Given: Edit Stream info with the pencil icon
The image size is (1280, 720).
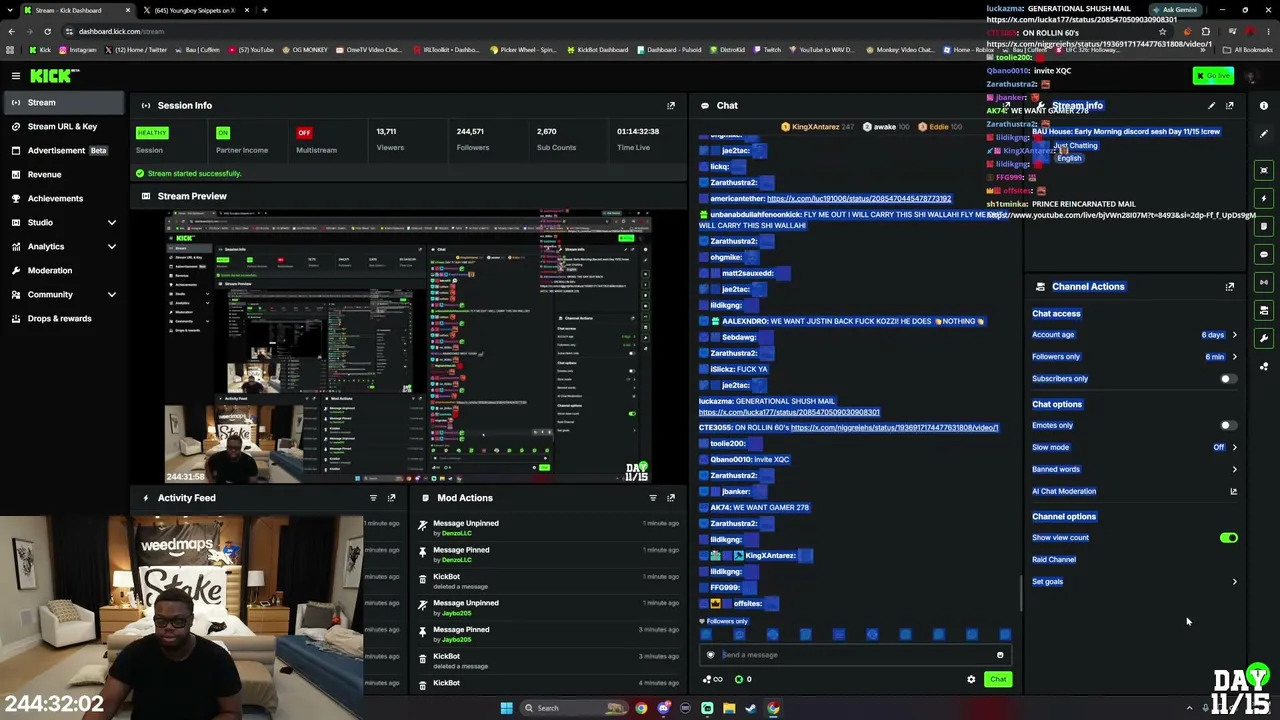Looking at the screenshot, I should click(1212, 105).
